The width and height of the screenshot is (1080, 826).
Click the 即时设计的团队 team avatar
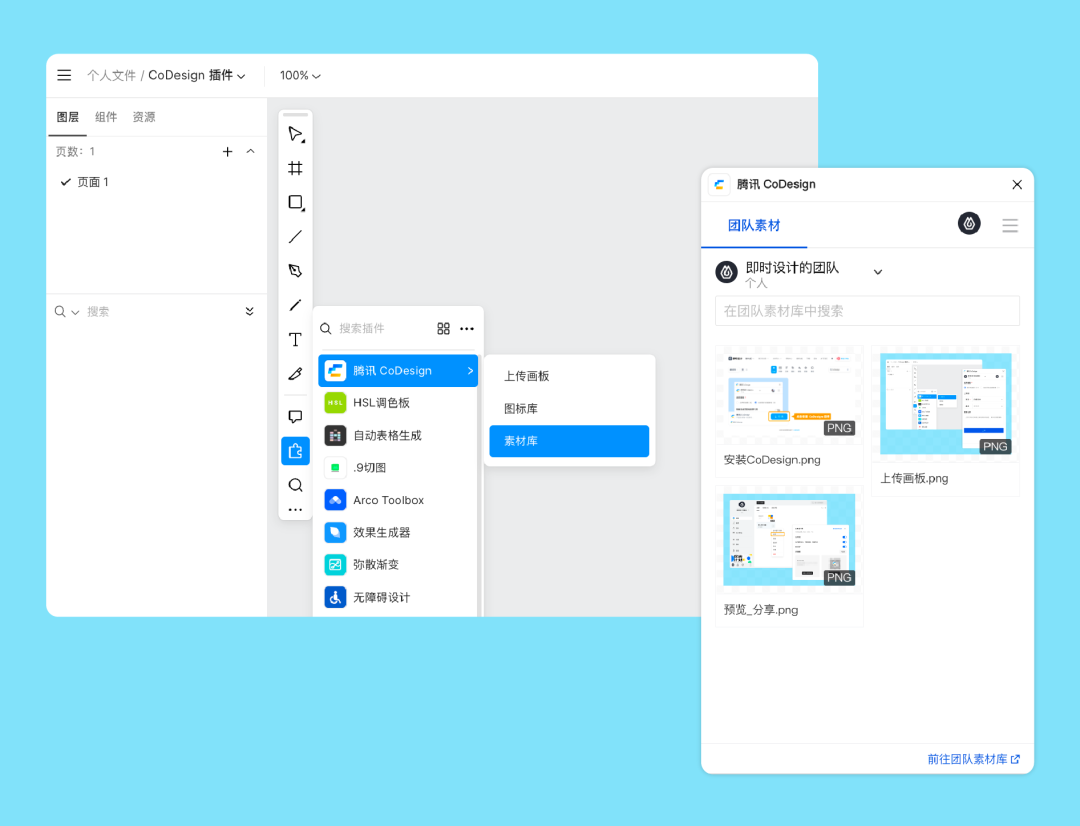tap(727, 272)
